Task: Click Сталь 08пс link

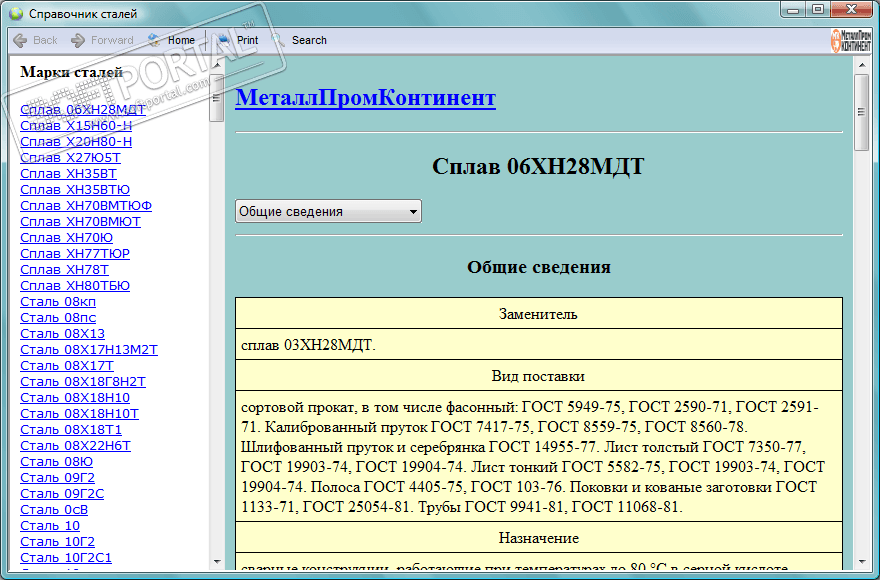Action: tap(58, 317)
